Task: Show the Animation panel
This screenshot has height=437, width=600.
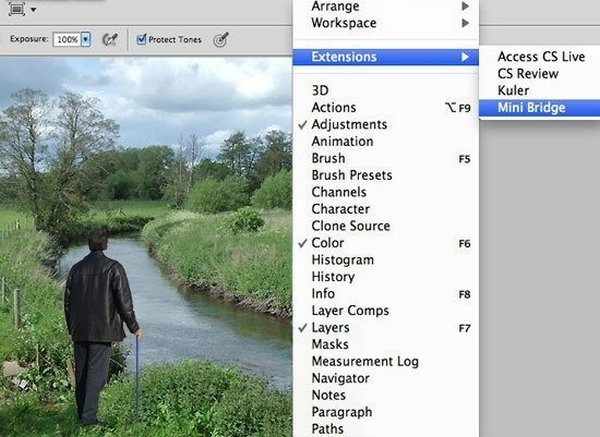Action: (x=386, y=141)
